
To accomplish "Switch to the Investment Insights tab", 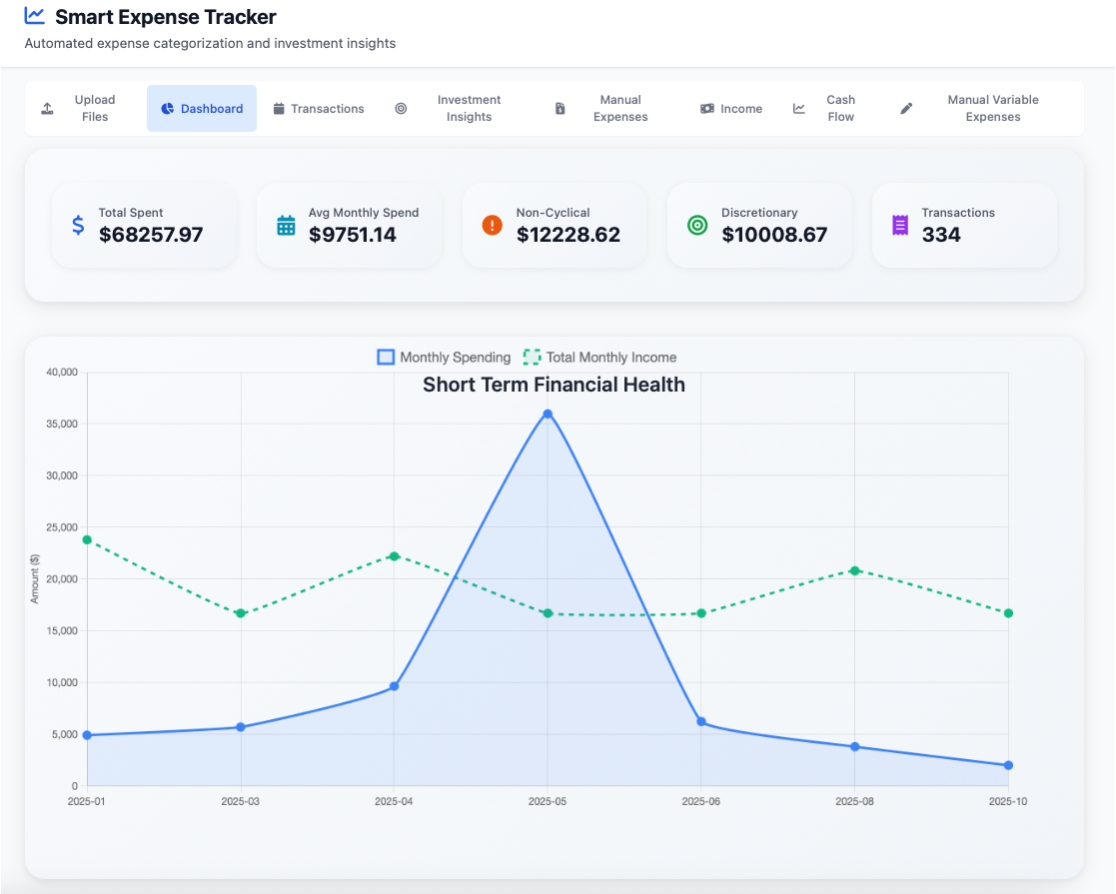I will tap(468, 109).
